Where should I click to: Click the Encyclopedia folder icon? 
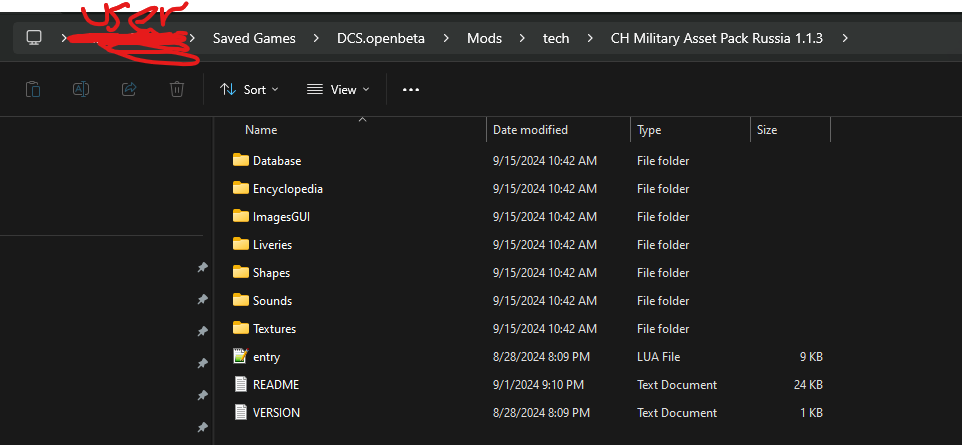[x=240, y=188]
